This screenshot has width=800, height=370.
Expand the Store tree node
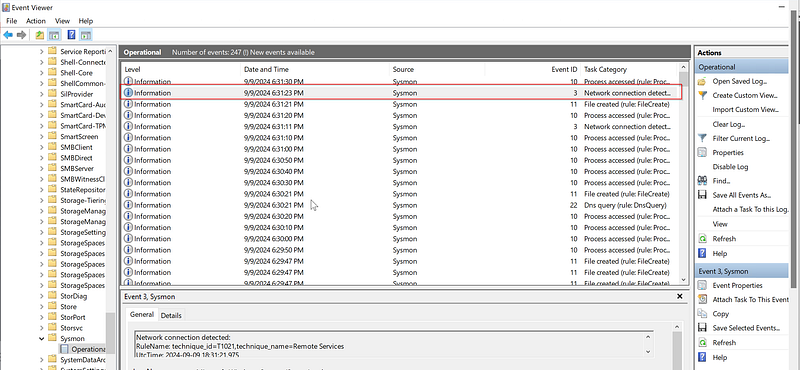click(x=42, y=307)
